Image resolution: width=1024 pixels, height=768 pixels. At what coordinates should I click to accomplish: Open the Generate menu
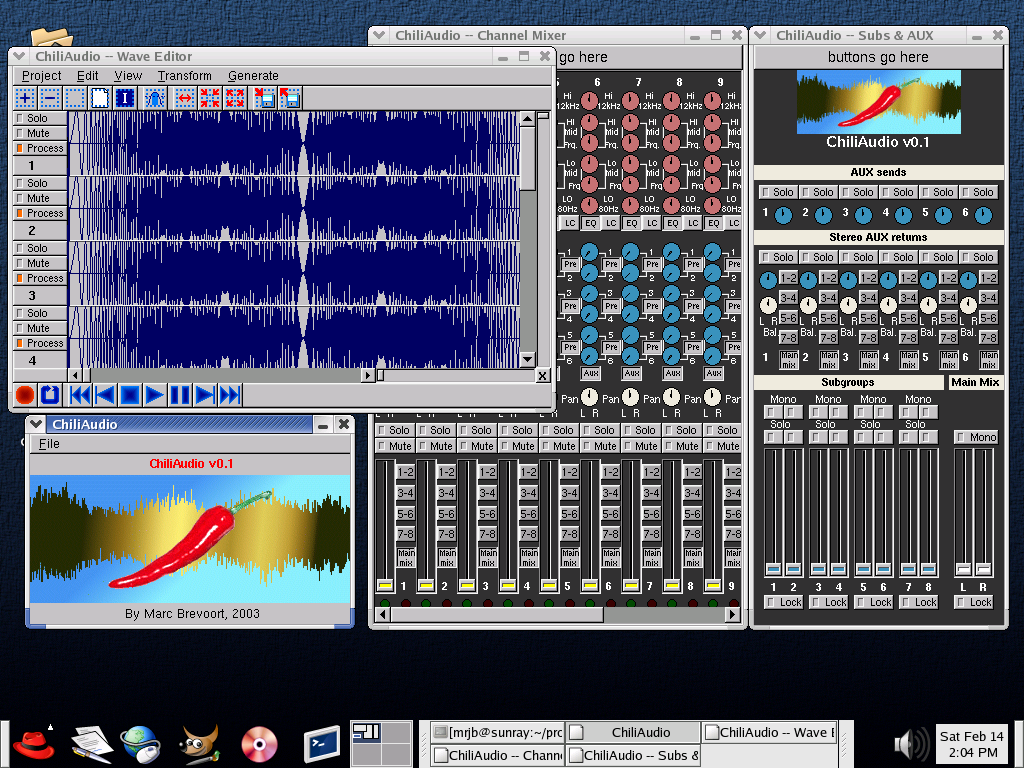(253, 76)
